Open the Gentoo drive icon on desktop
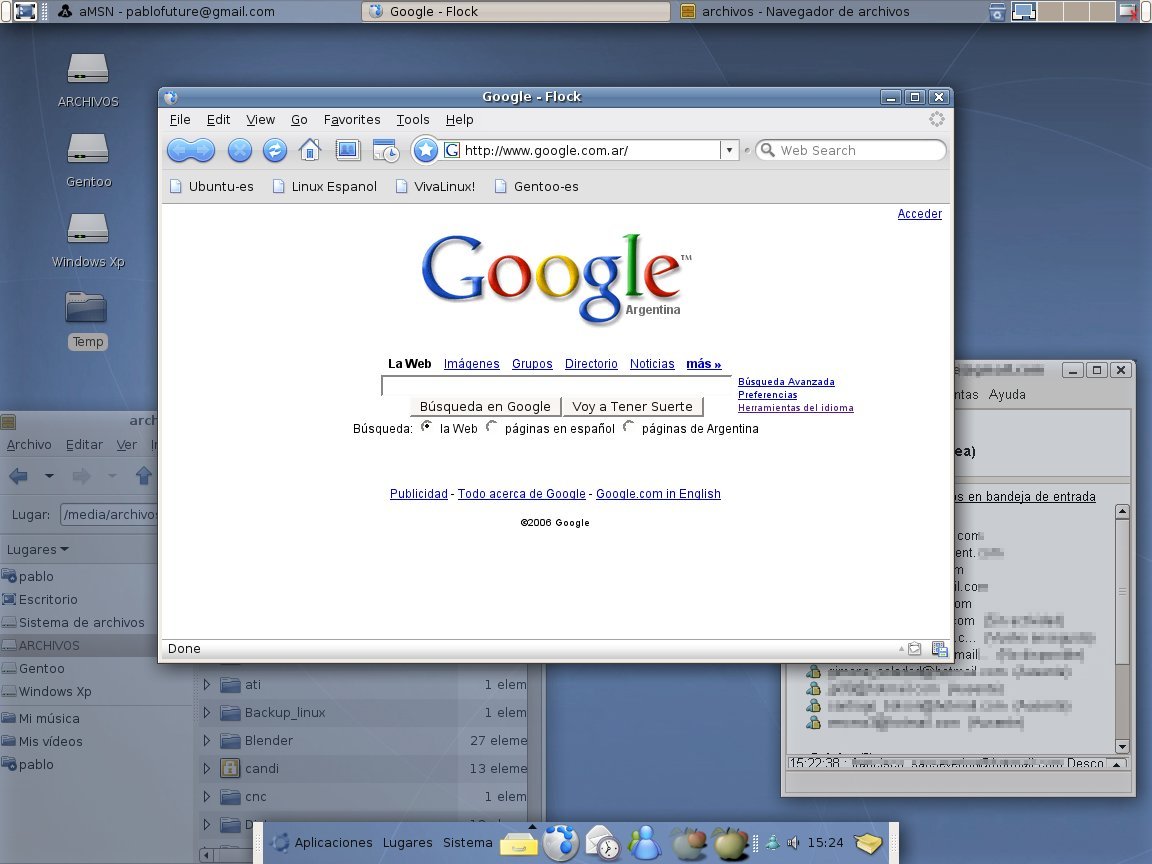This screenshot has height=864, width=1152. [x=88, y=149]
